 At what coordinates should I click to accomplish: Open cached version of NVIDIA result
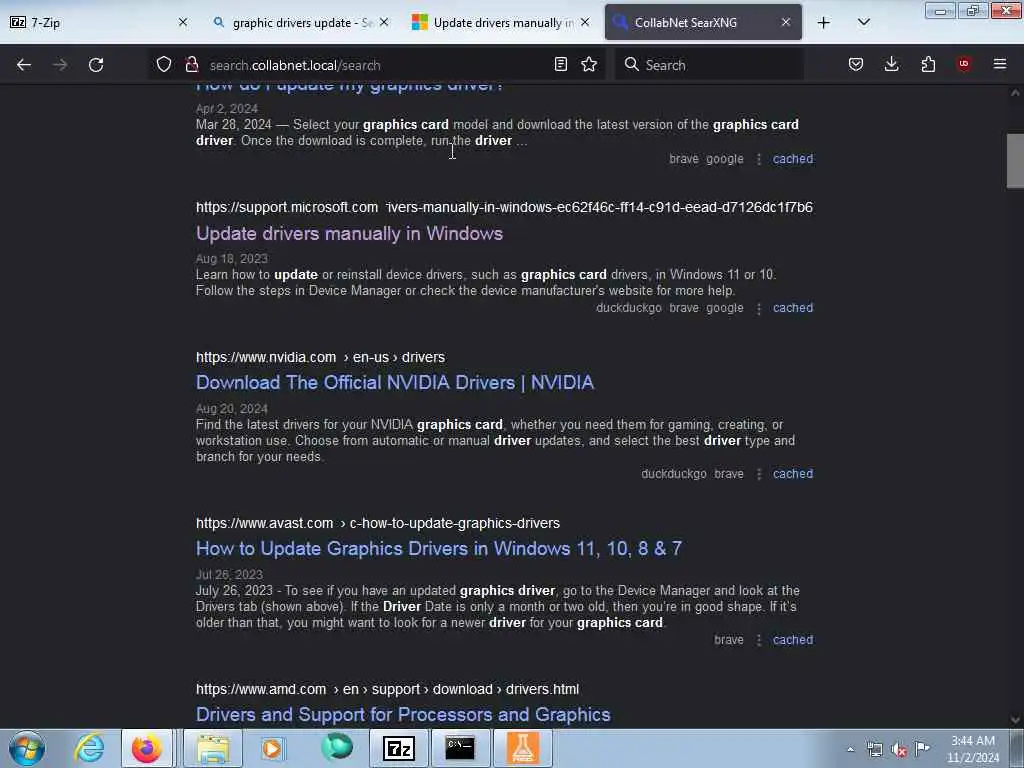pyautogui.click(x=793, y=473)
